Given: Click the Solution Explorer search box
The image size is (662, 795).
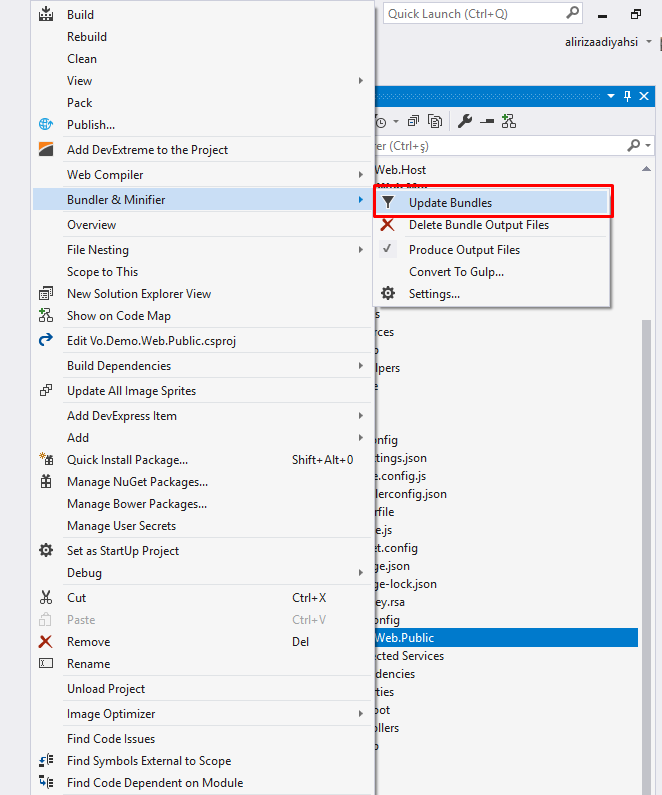Looking at the screenshot, I should coord(513,146).
